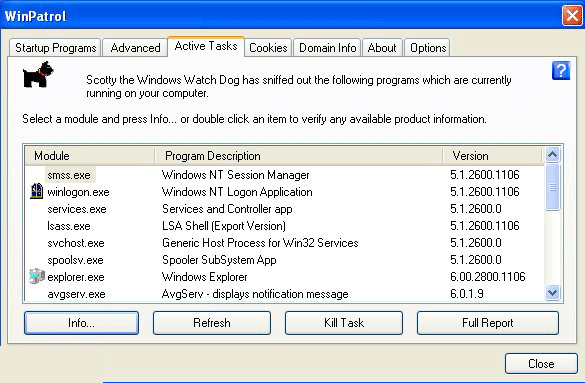Click version 6.00.2800.1106 cell
Screen dimensions: 585x383
[x=487, y=277]
